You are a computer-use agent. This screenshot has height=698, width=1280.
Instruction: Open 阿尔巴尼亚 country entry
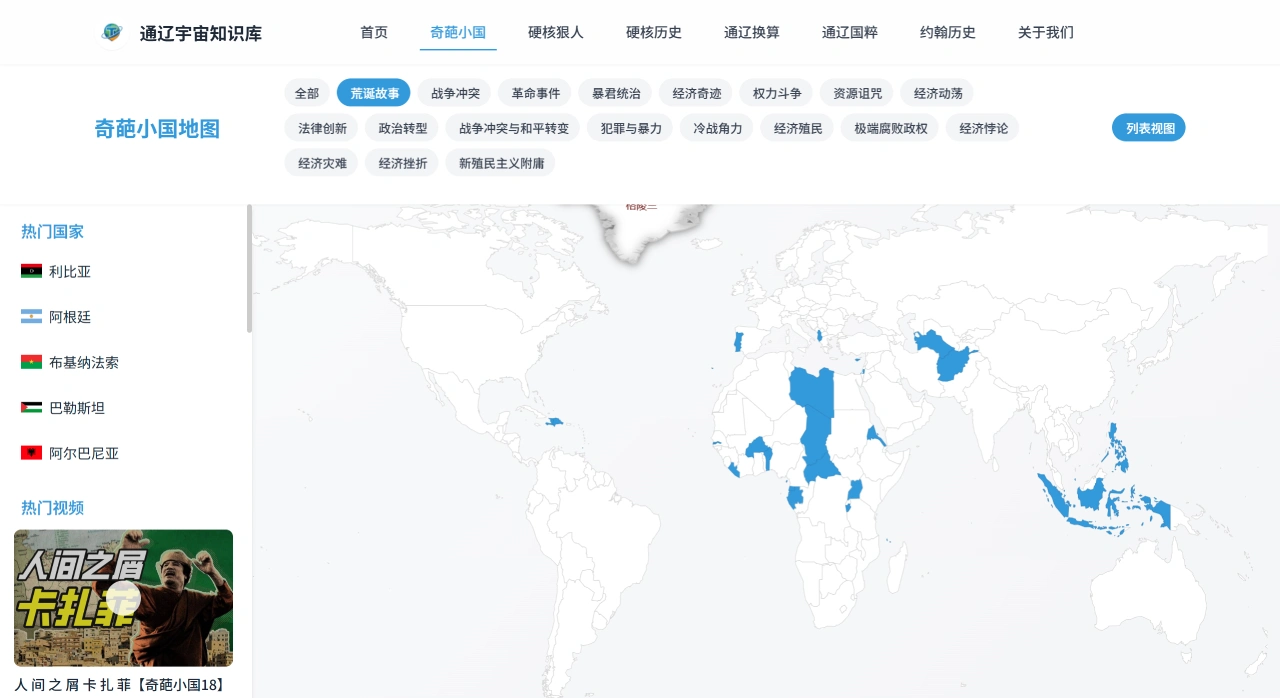click(84, 453)
